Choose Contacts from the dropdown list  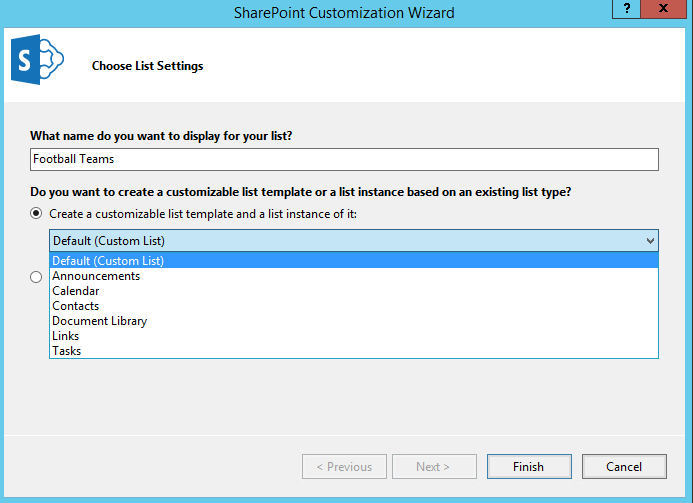point(354,306)
